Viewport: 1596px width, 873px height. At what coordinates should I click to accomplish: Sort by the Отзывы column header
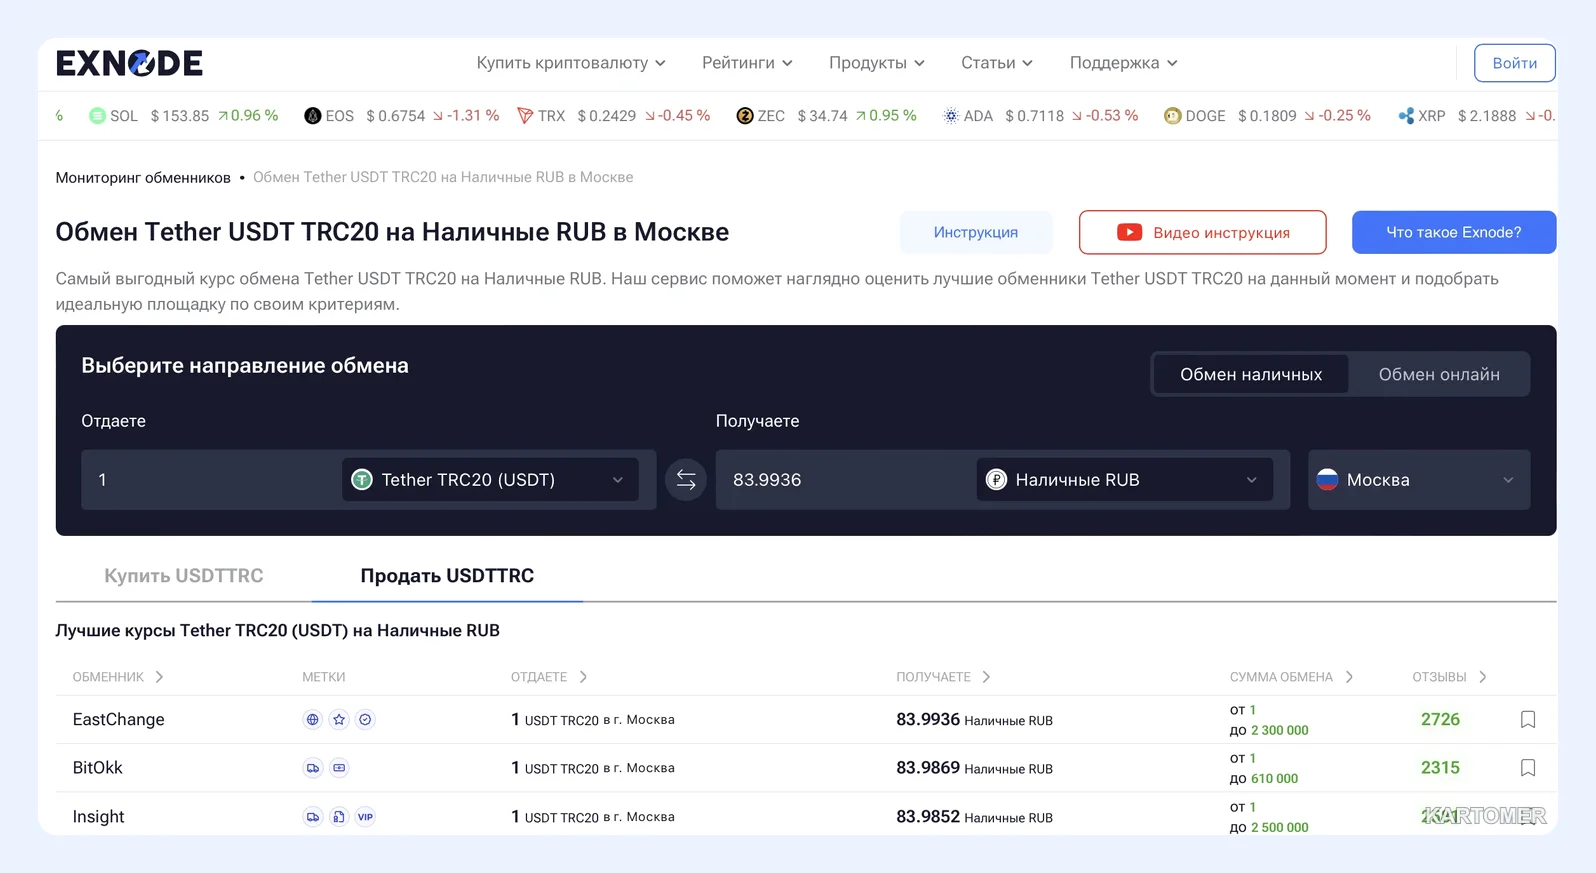point(1449,677)
